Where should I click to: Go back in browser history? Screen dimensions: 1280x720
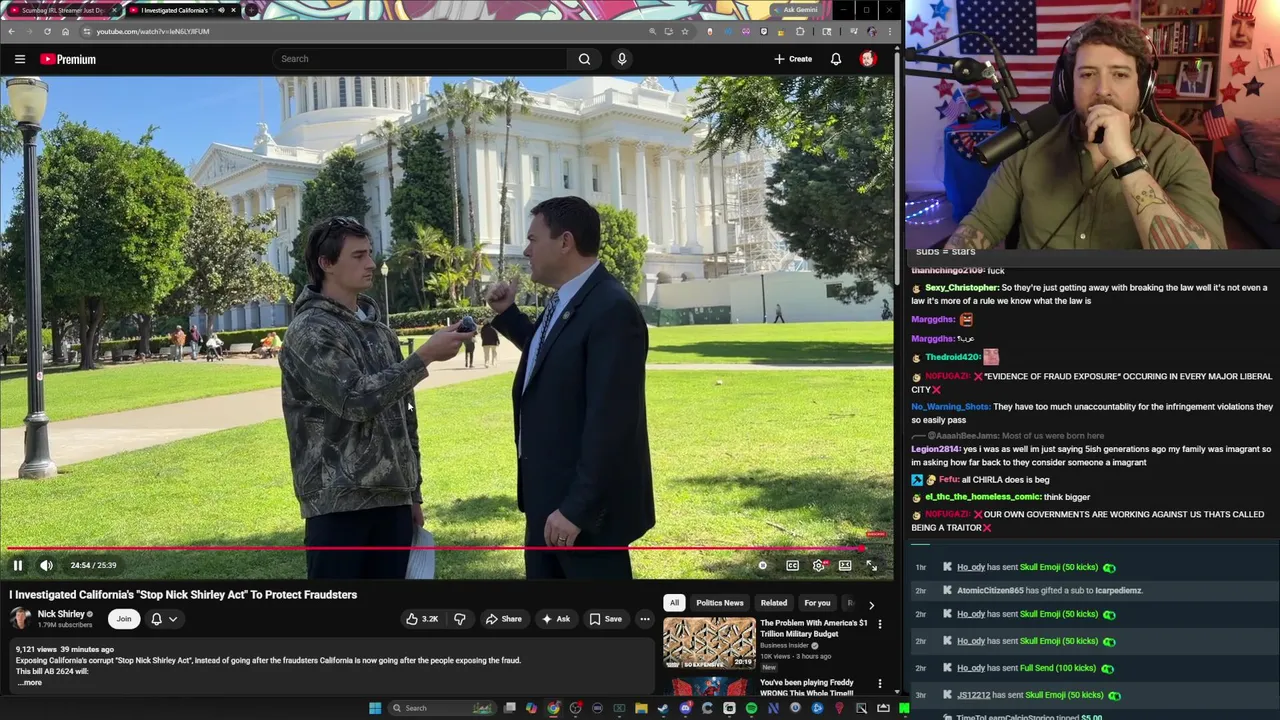11,31
